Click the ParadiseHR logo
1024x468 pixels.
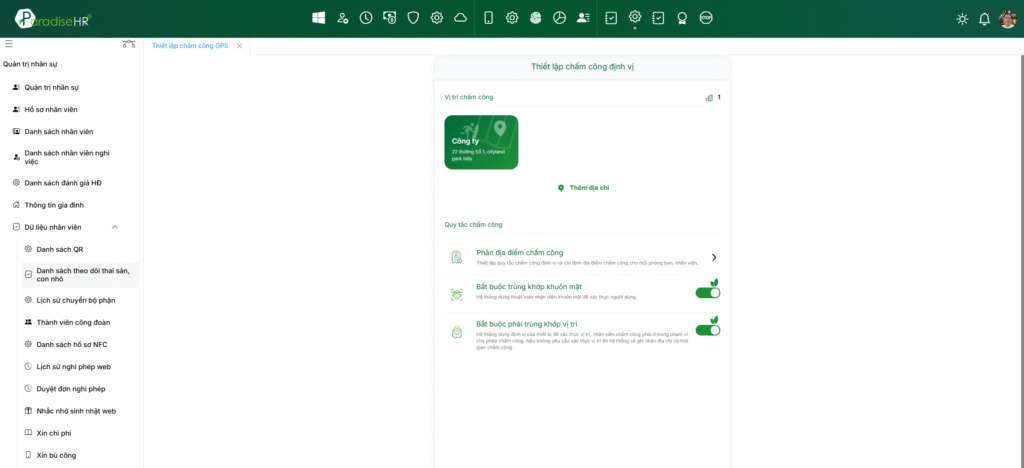pyautogui.click(x=52, y=19)
